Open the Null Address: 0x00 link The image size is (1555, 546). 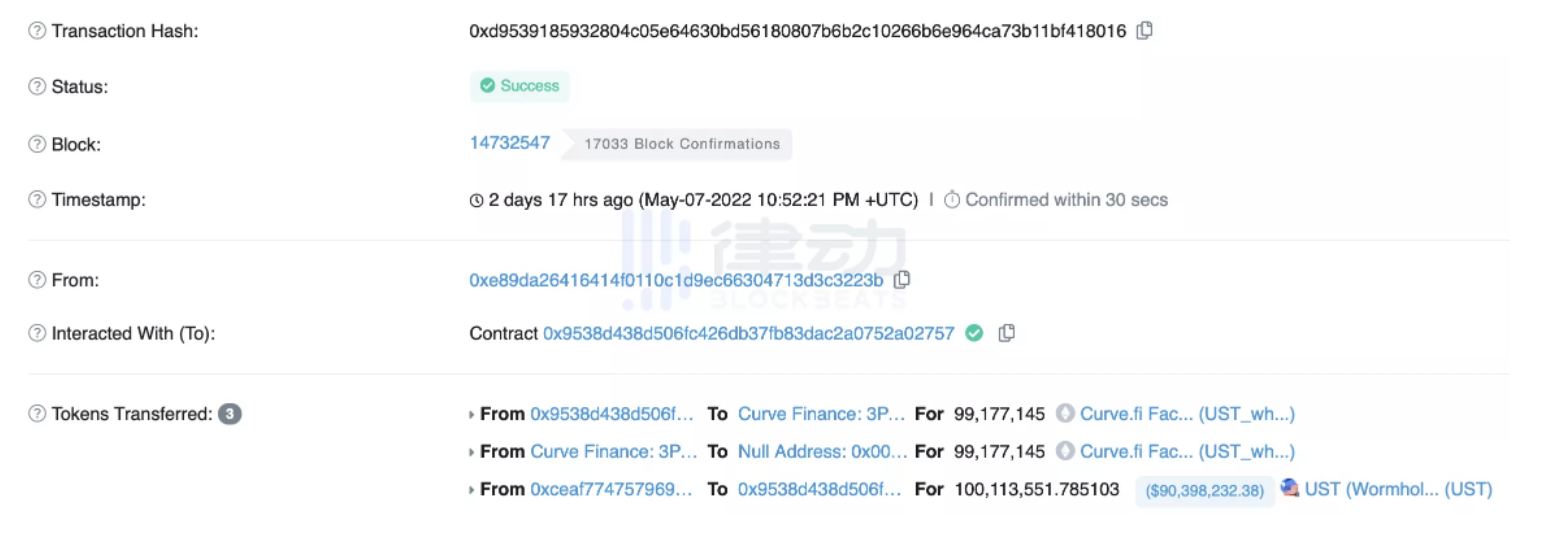[822, 452]
